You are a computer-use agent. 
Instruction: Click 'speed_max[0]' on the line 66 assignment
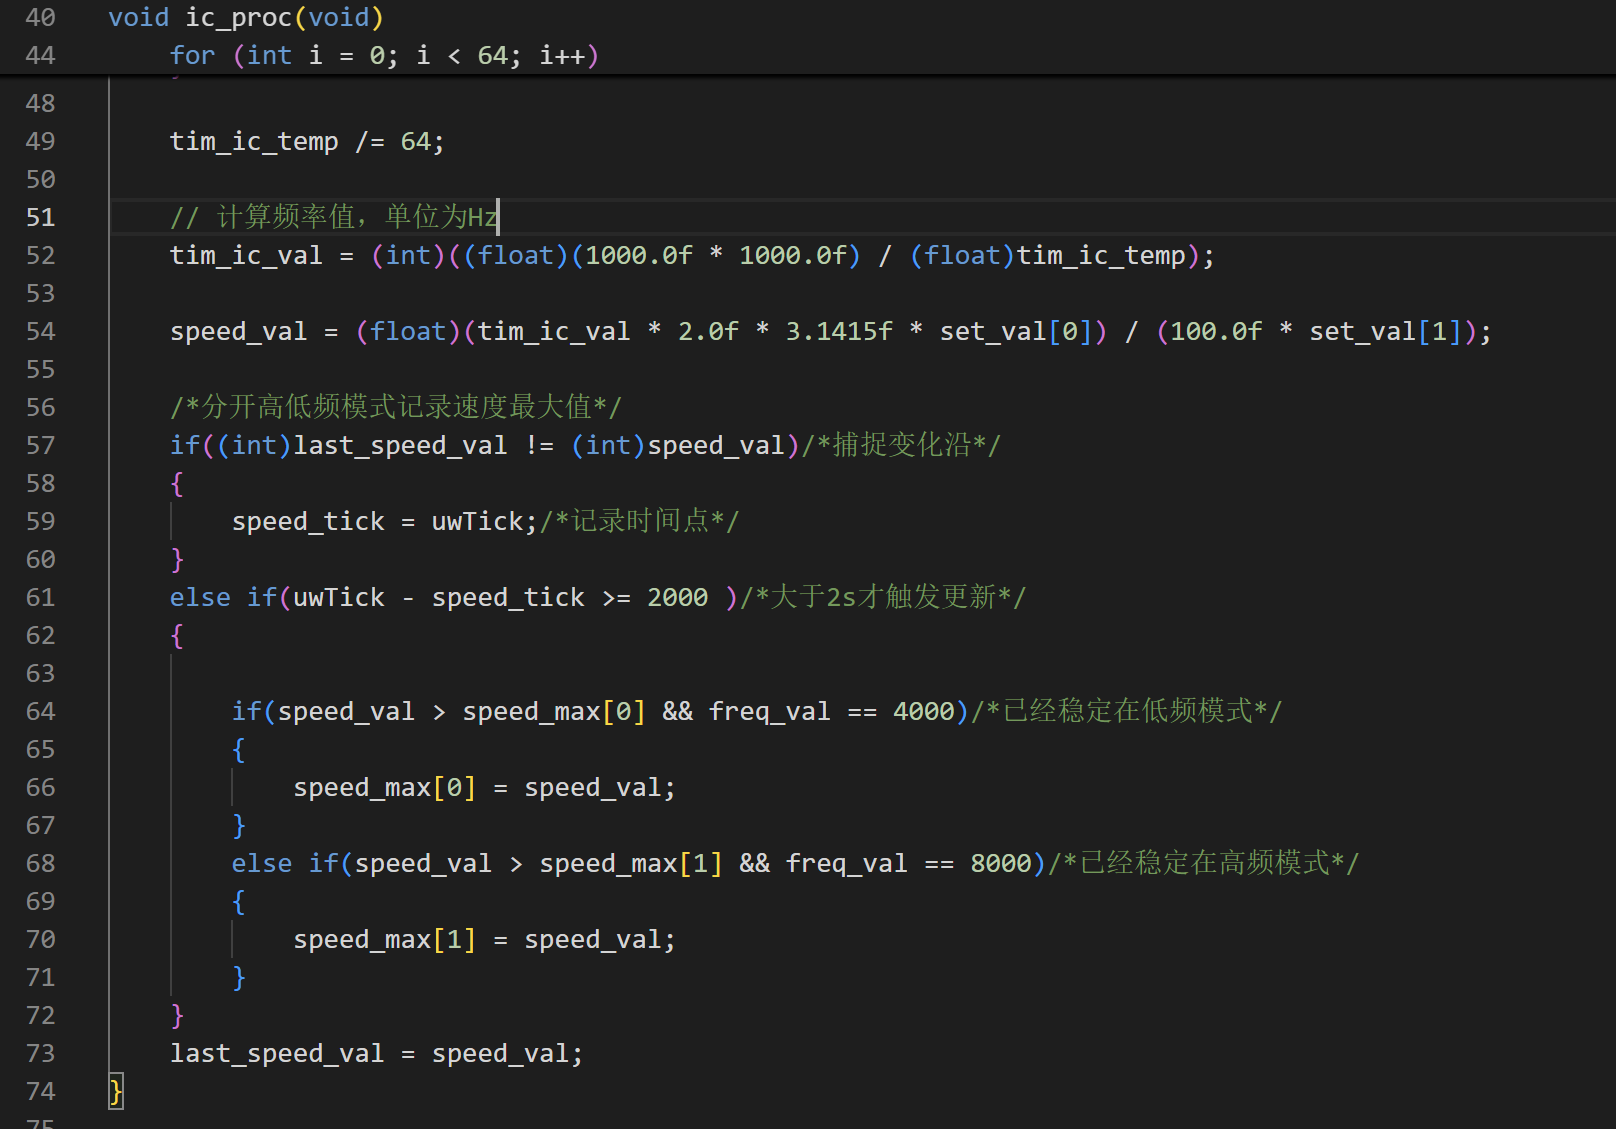(x=384, y=788)
